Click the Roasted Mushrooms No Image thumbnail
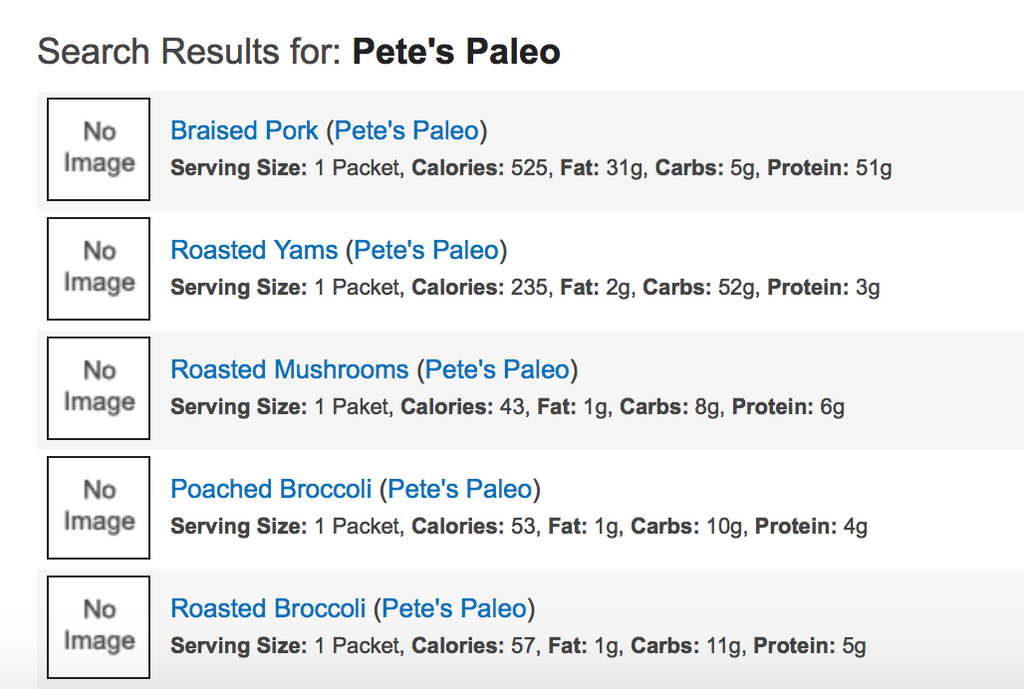 [98, 387]
